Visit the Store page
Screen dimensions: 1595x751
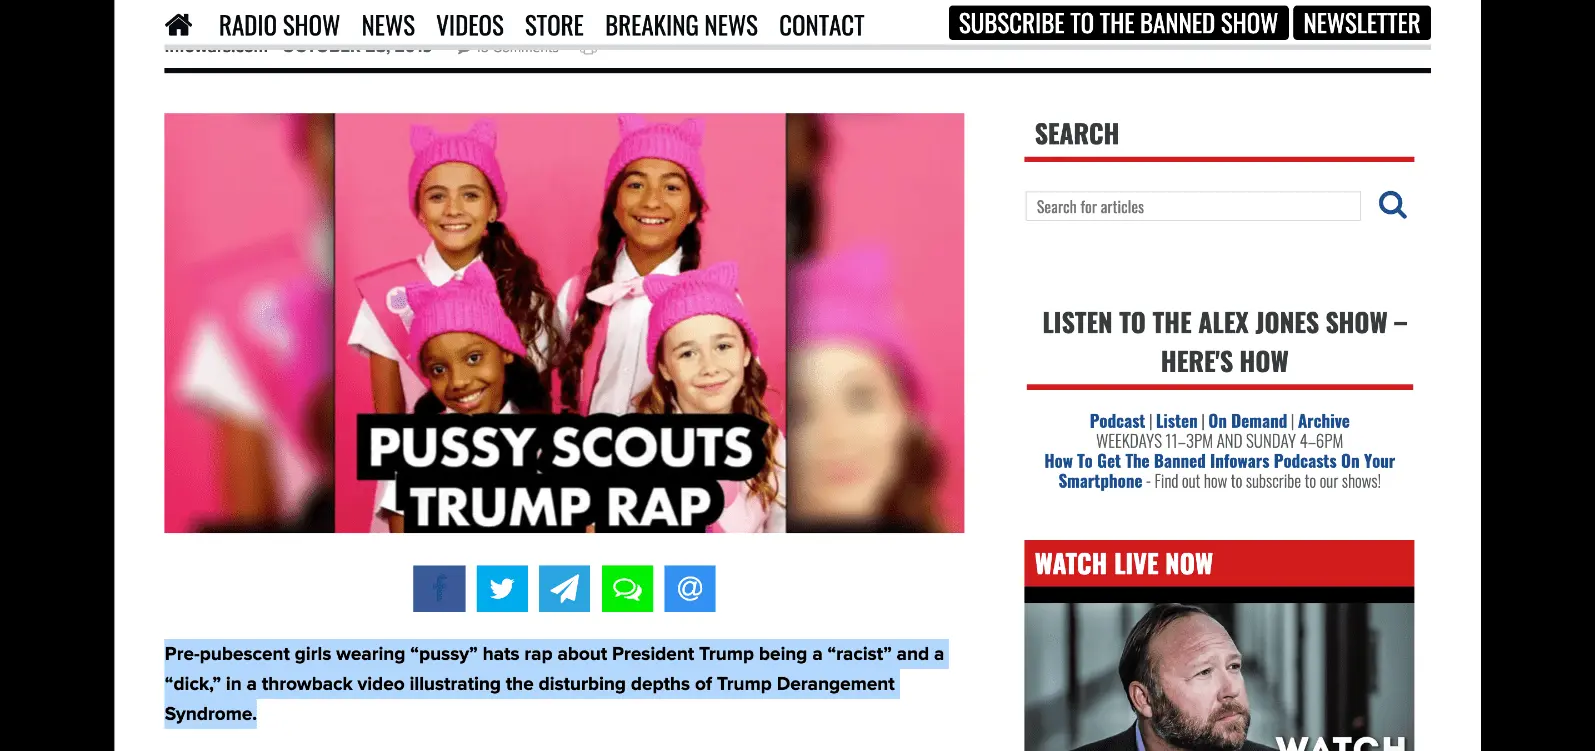pos(554,26)
